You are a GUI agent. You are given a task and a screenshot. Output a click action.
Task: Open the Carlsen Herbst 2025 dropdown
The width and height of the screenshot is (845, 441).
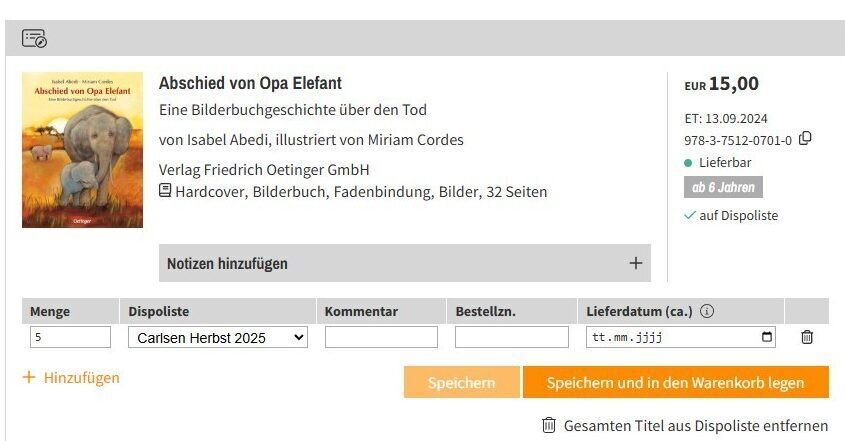(x=218, y=338)
